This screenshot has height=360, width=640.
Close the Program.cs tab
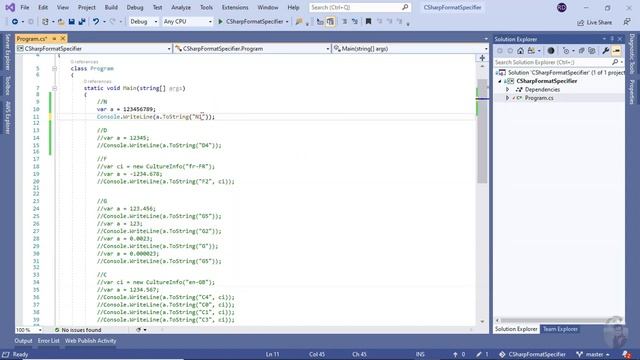[63, 39]
